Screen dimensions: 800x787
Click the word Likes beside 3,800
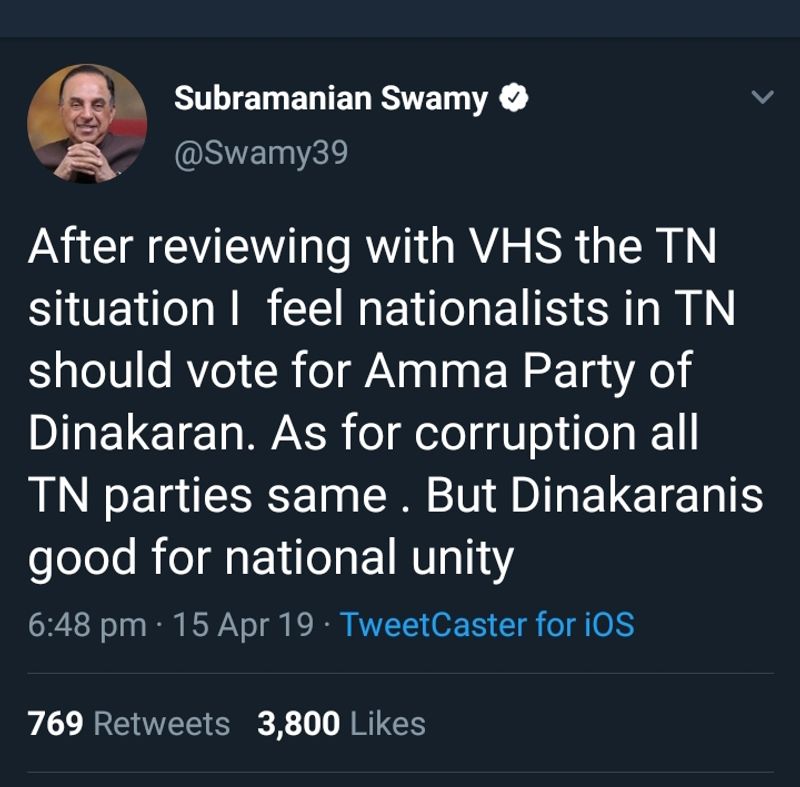(388, 724)
